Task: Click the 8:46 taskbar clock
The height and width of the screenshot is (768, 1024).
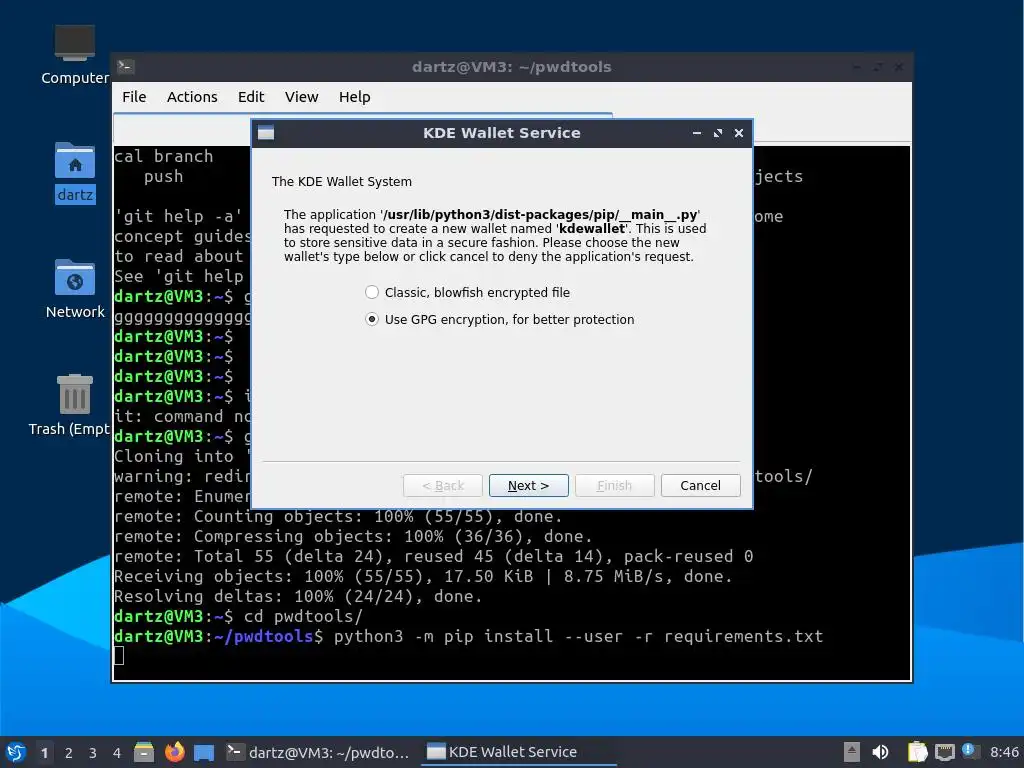Action: click(1004, 752)
